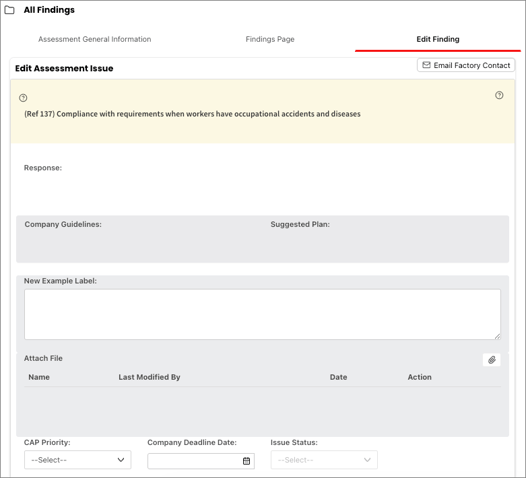Image resolution: width=526 pixels, height=478 pixels.
Task: Click the Last Modified By column header
Action: [149, 377]
